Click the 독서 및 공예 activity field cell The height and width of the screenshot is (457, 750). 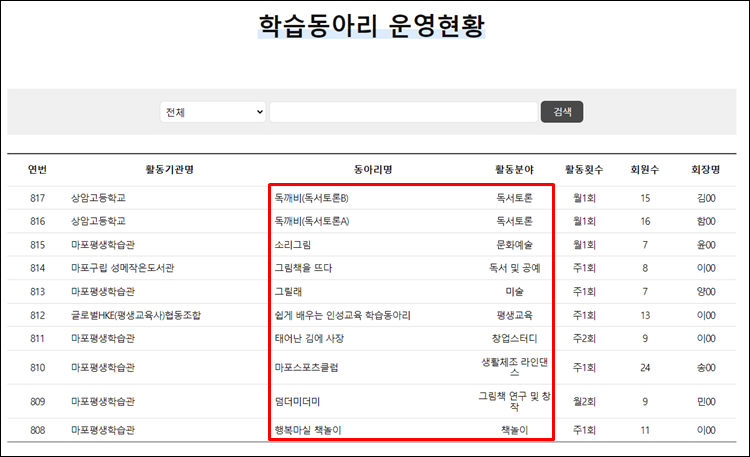click(514, 268)
